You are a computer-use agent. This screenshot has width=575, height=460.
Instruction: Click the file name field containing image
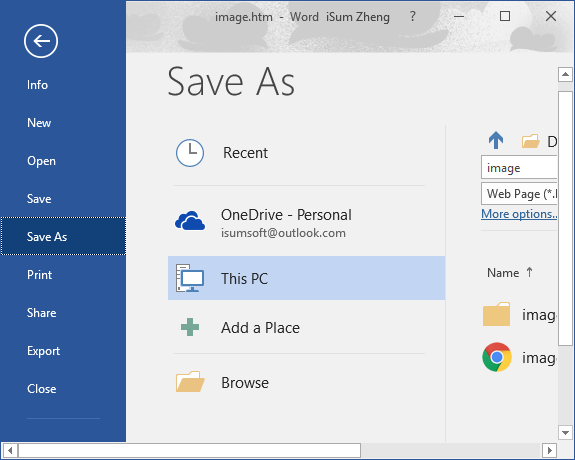[519, 168]
